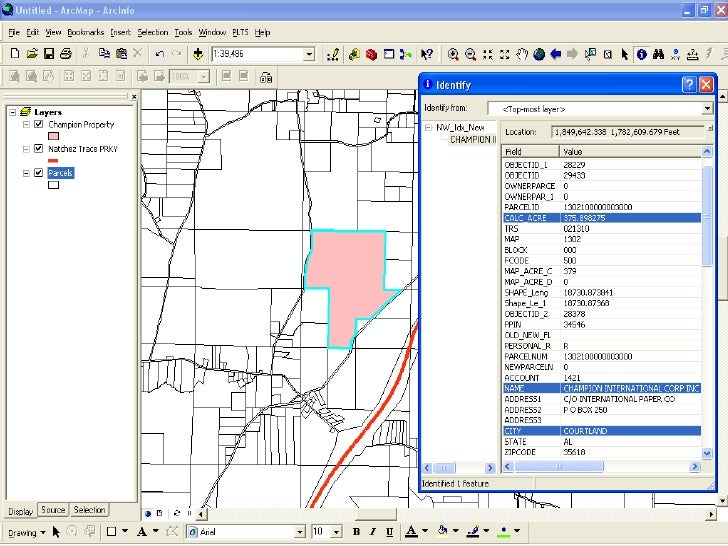
Task: Collapse the Layers data frame
Action: click(13, 112)
